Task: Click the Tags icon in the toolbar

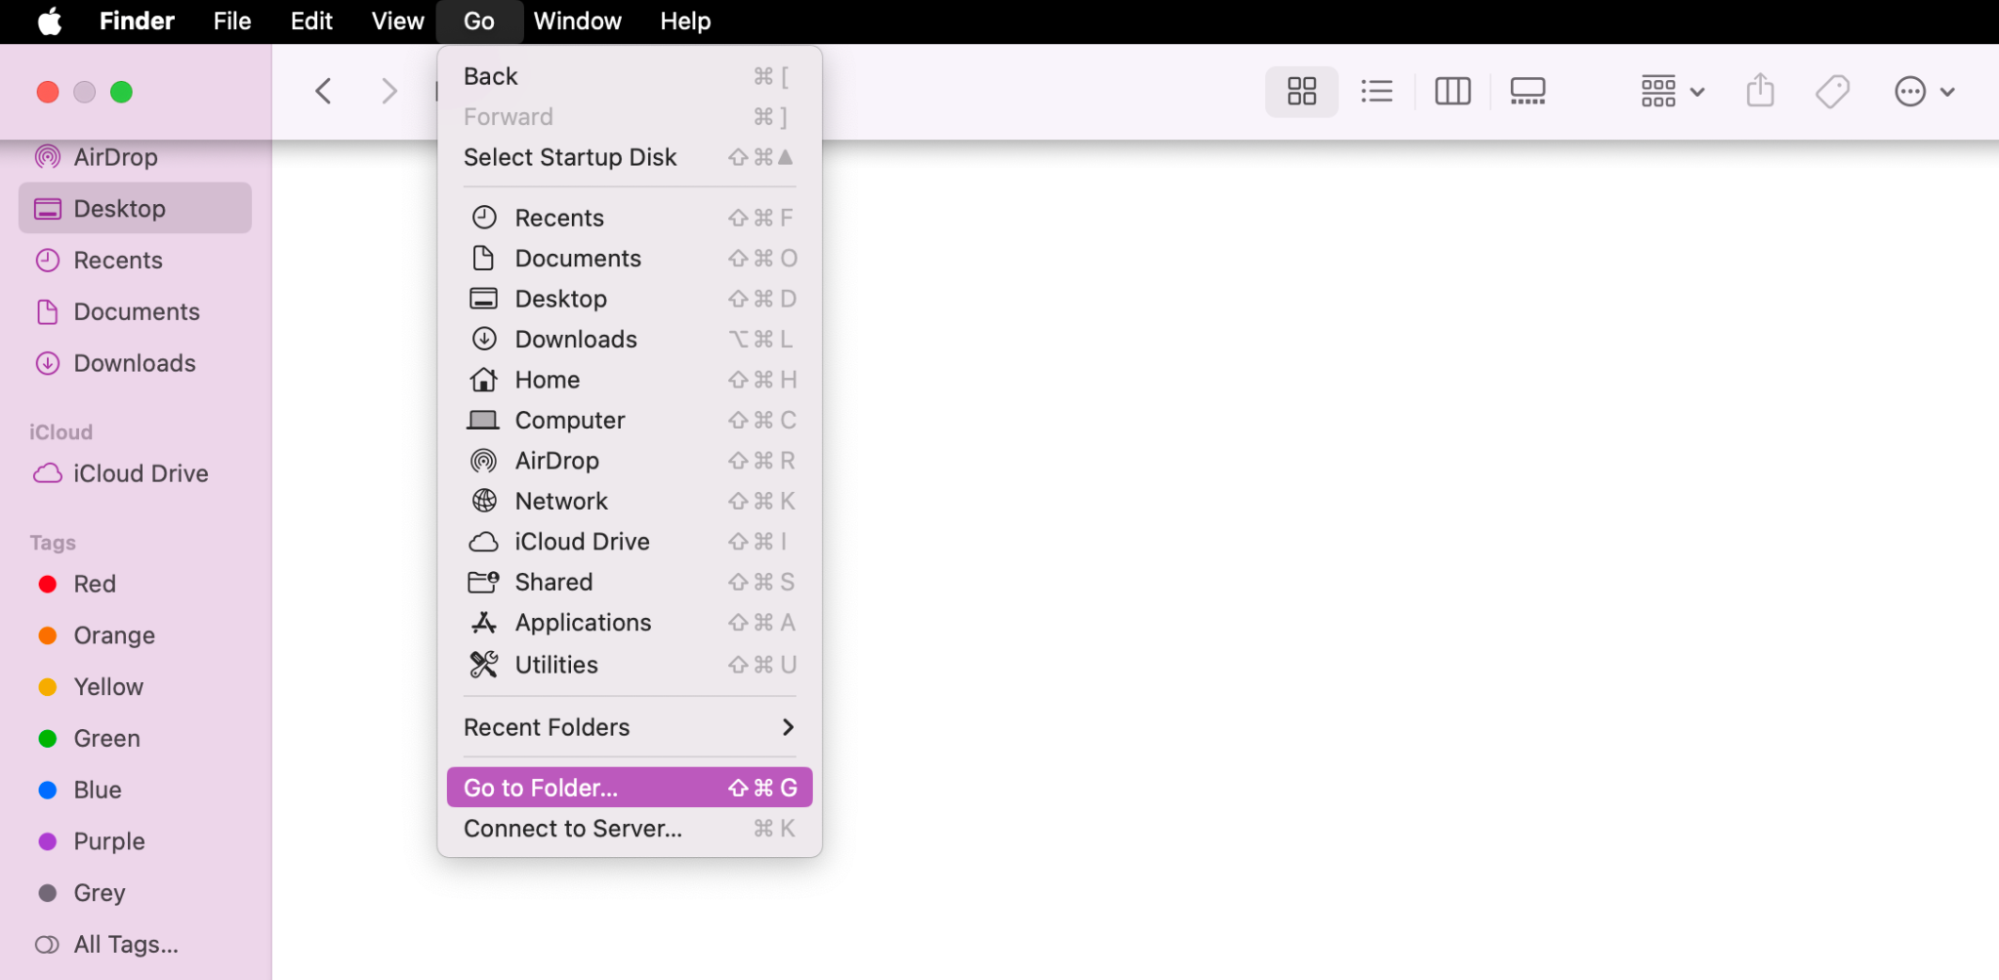Action: [1832, 91]
